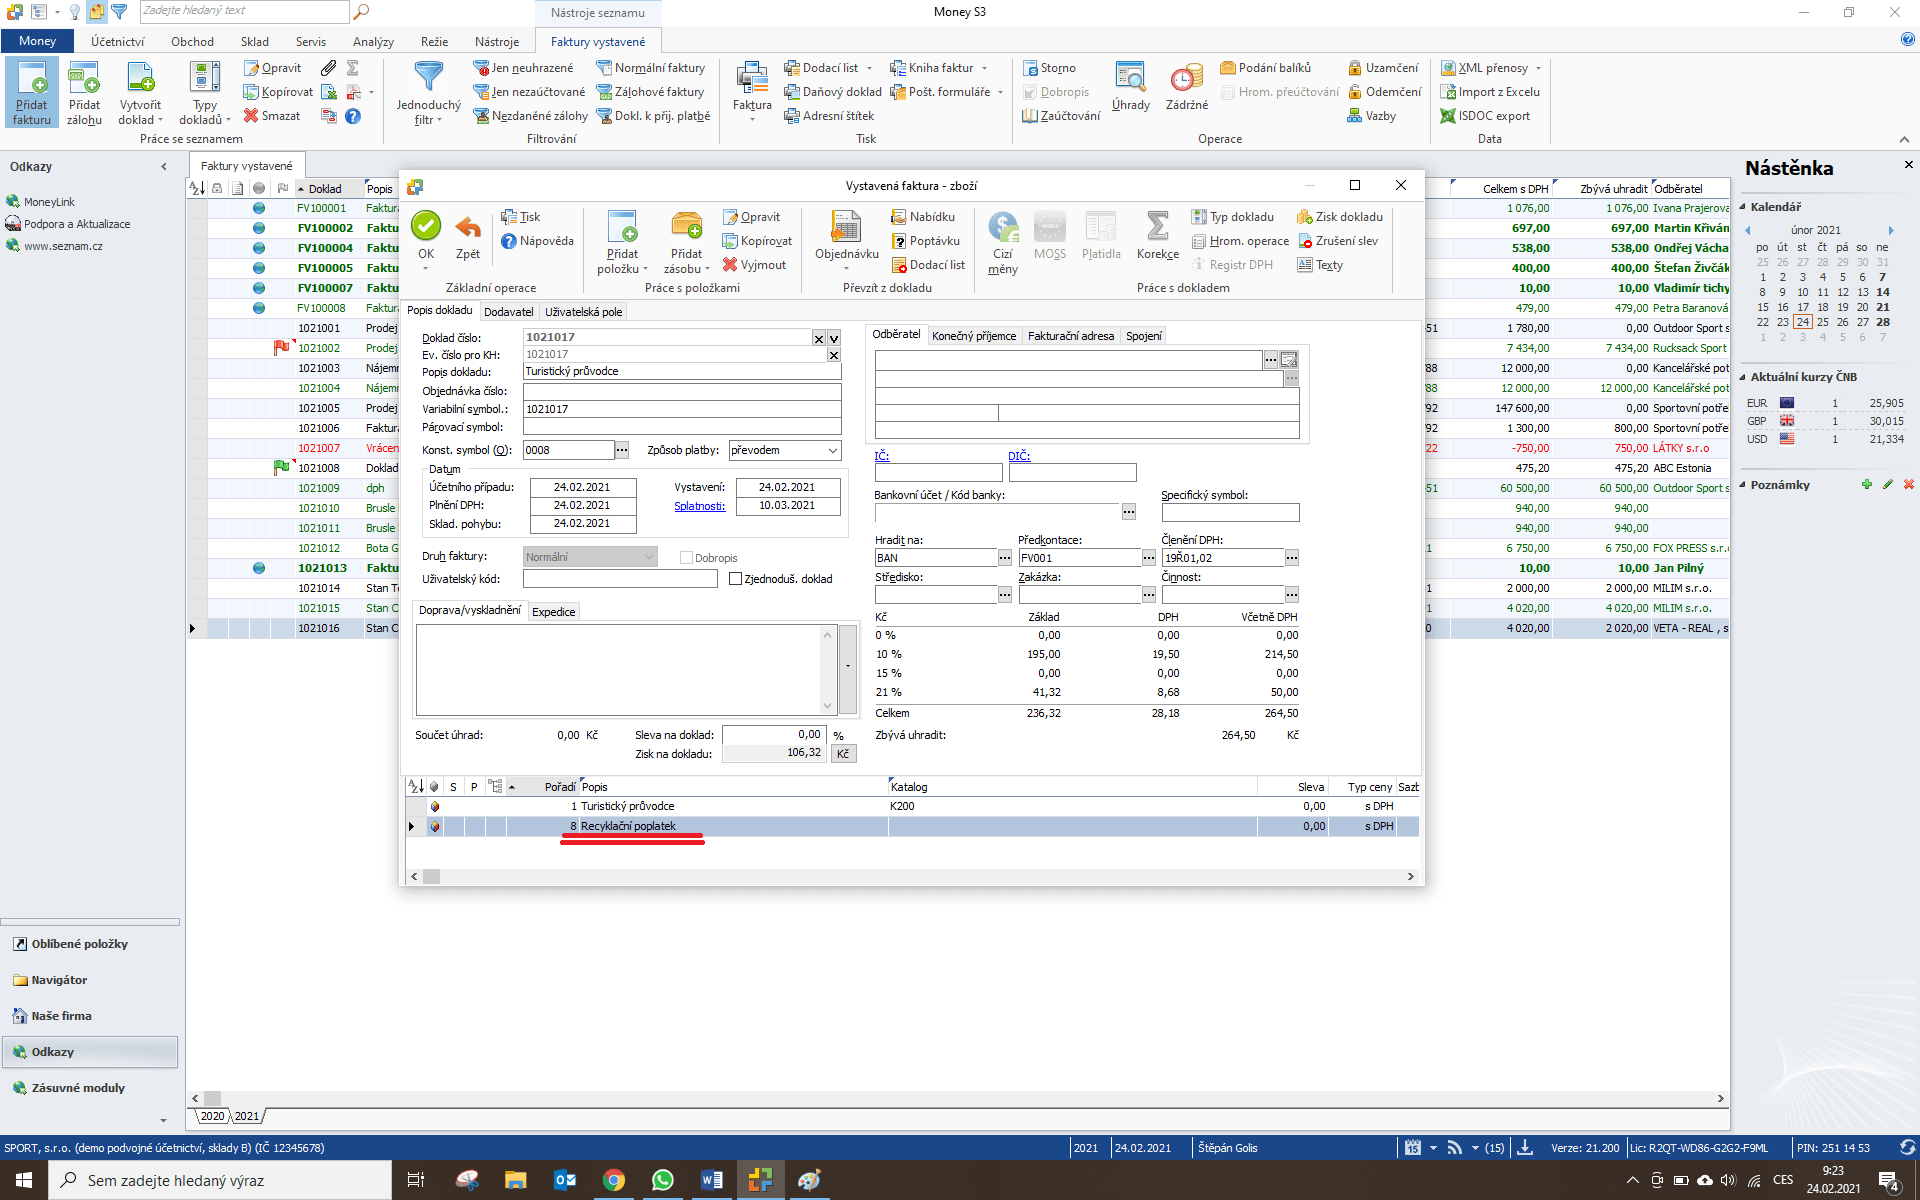Click Cizí měny icon
1920x1200 pixels.
point(1003,227)
